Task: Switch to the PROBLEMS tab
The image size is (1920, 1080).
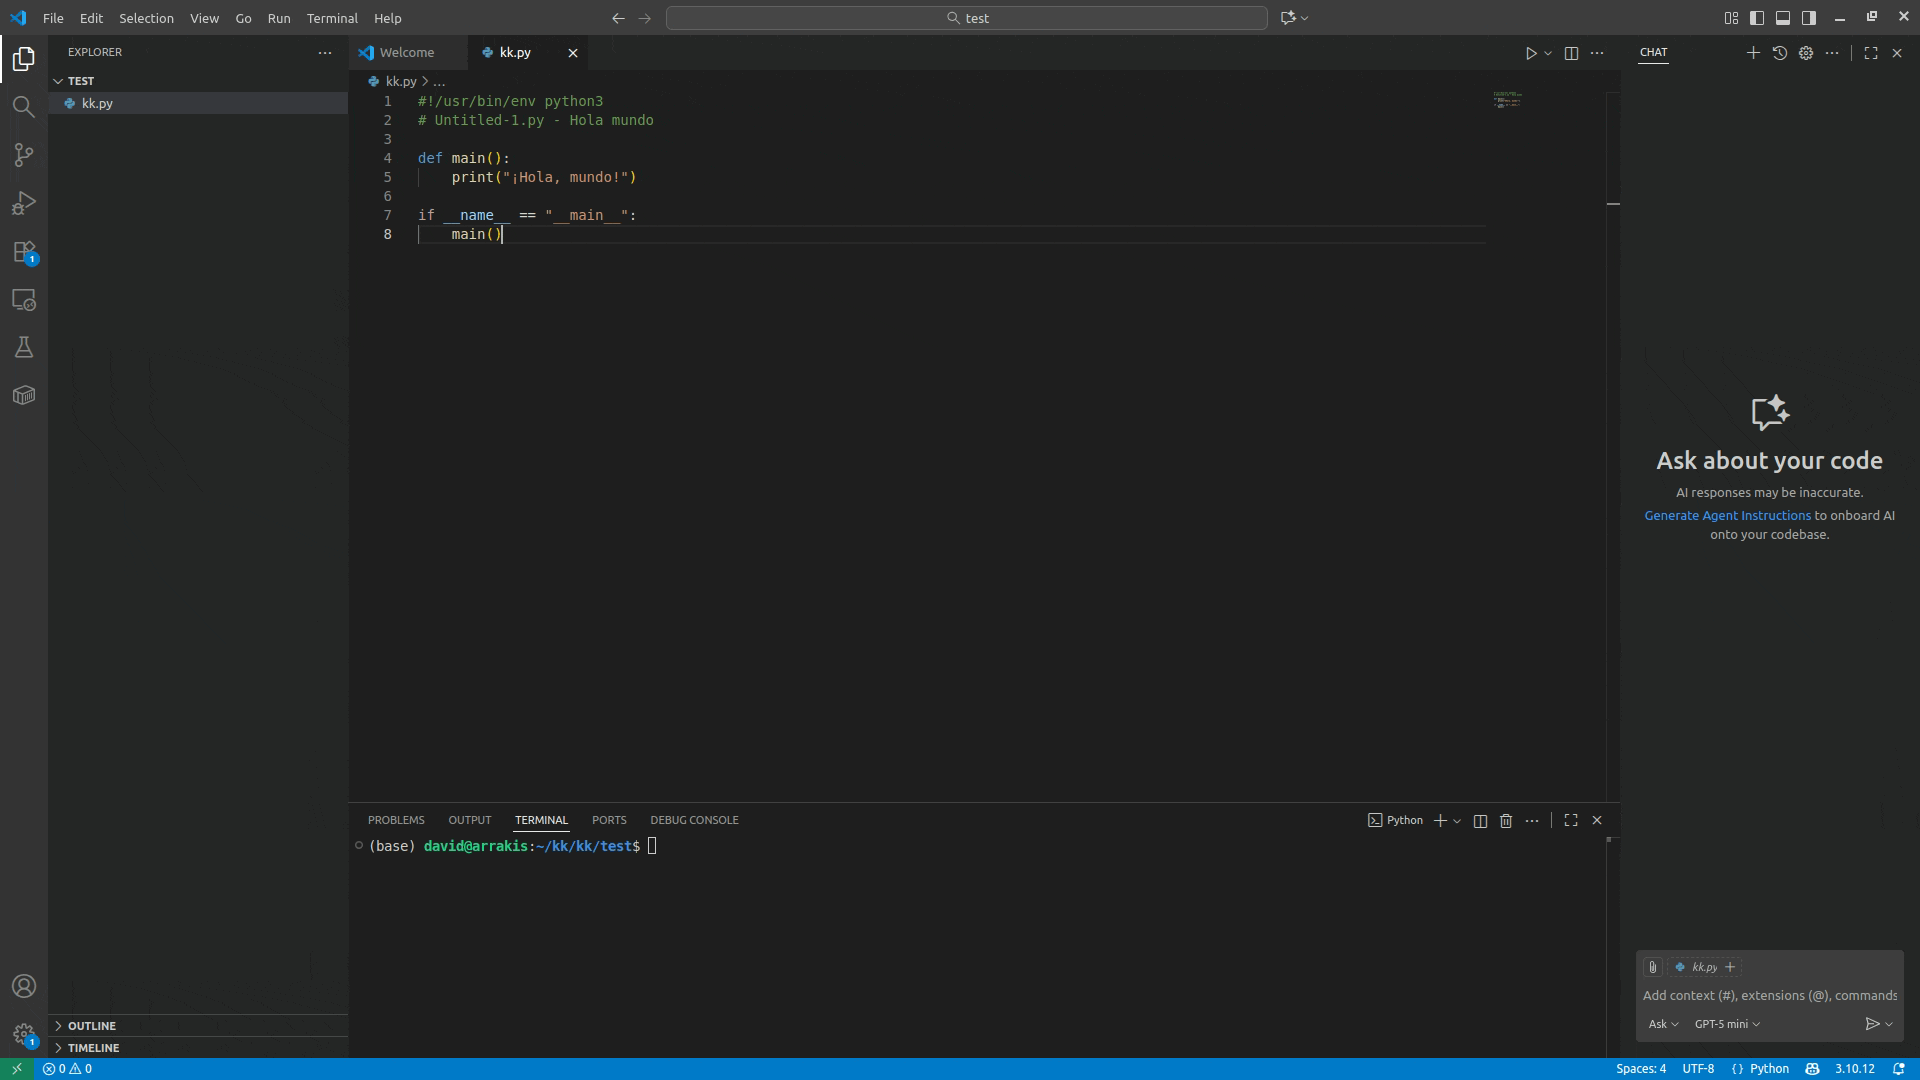Action: point(395,819)
